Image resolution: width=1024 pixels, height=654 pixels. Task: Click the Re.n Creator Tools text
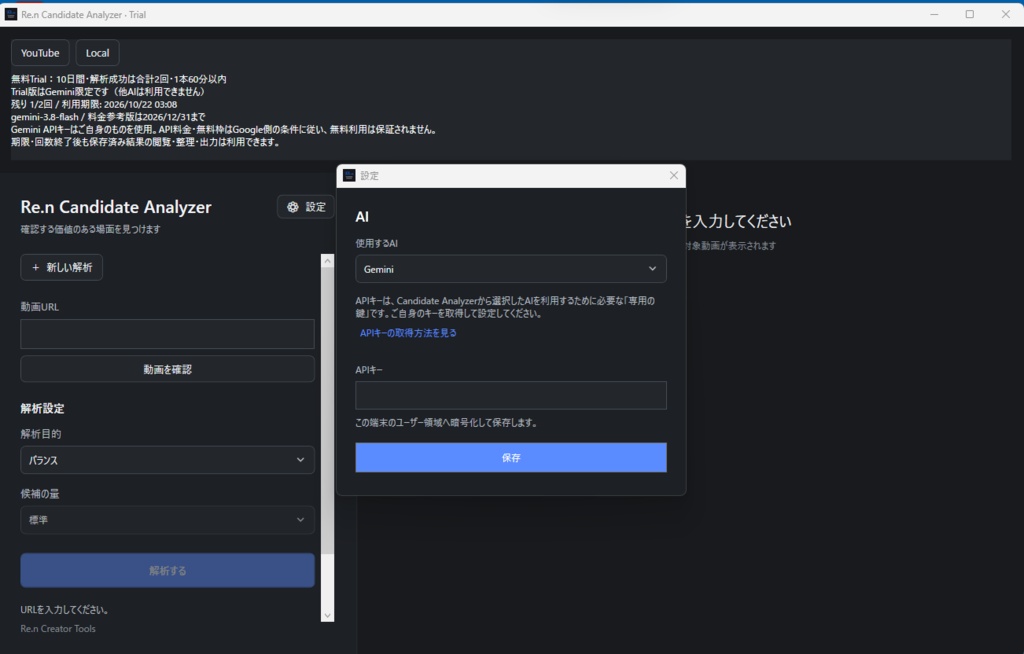click(x=57, y=629)
